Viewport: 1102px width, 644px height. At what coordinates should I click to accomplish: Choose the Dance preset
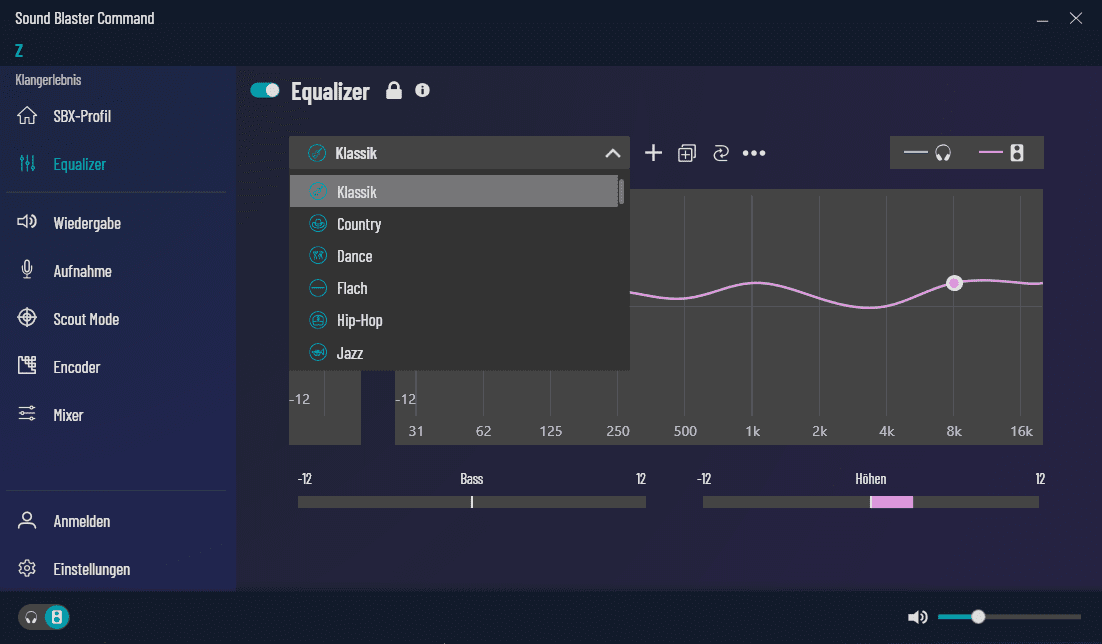point(454,256)
